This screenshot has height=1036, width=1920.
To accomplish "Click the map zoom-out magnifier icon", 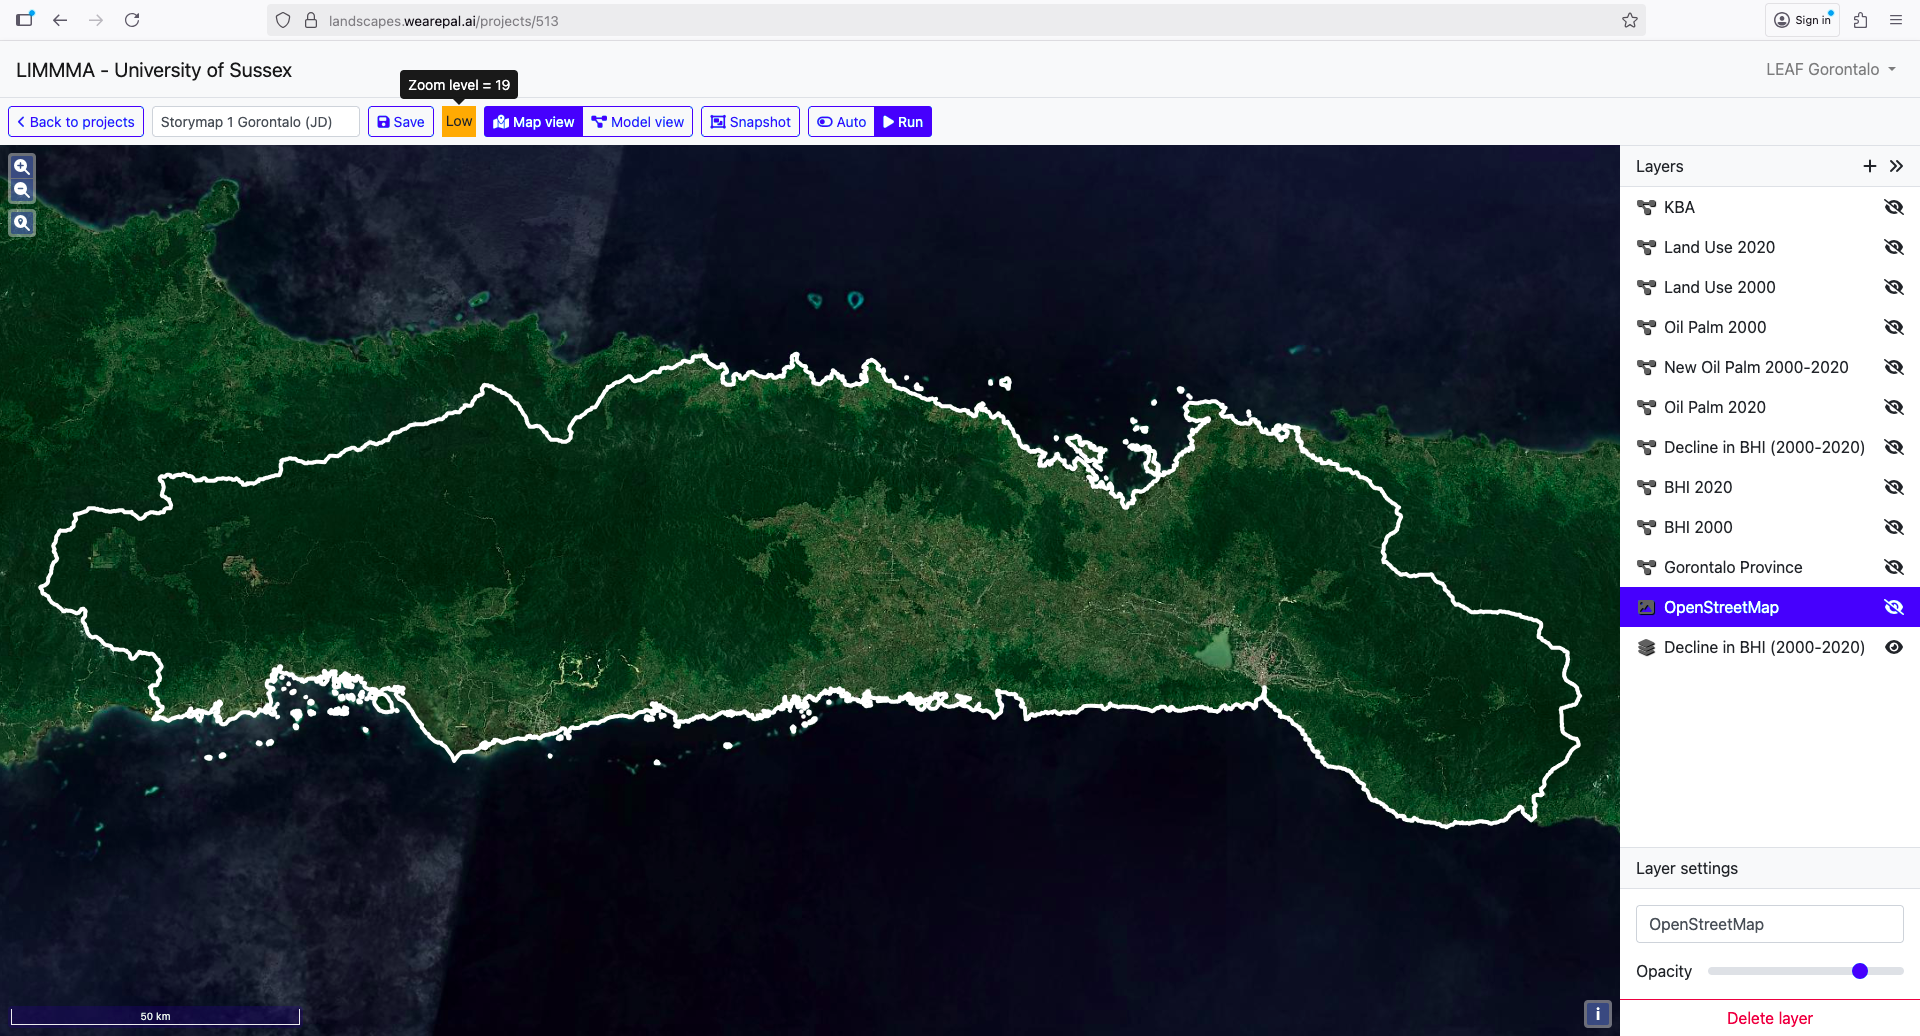I will pyautogui.click(x=22, y=190).
